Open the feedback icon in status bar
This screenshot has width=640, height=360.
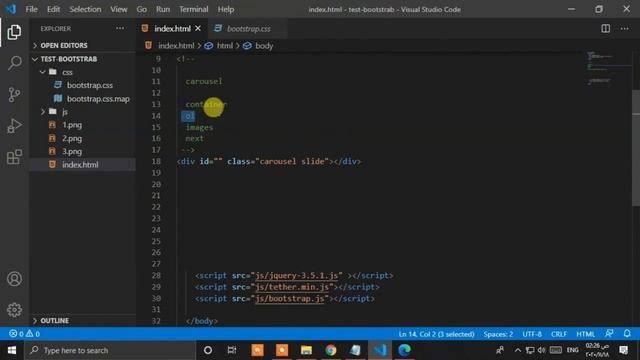pos(609,333)
